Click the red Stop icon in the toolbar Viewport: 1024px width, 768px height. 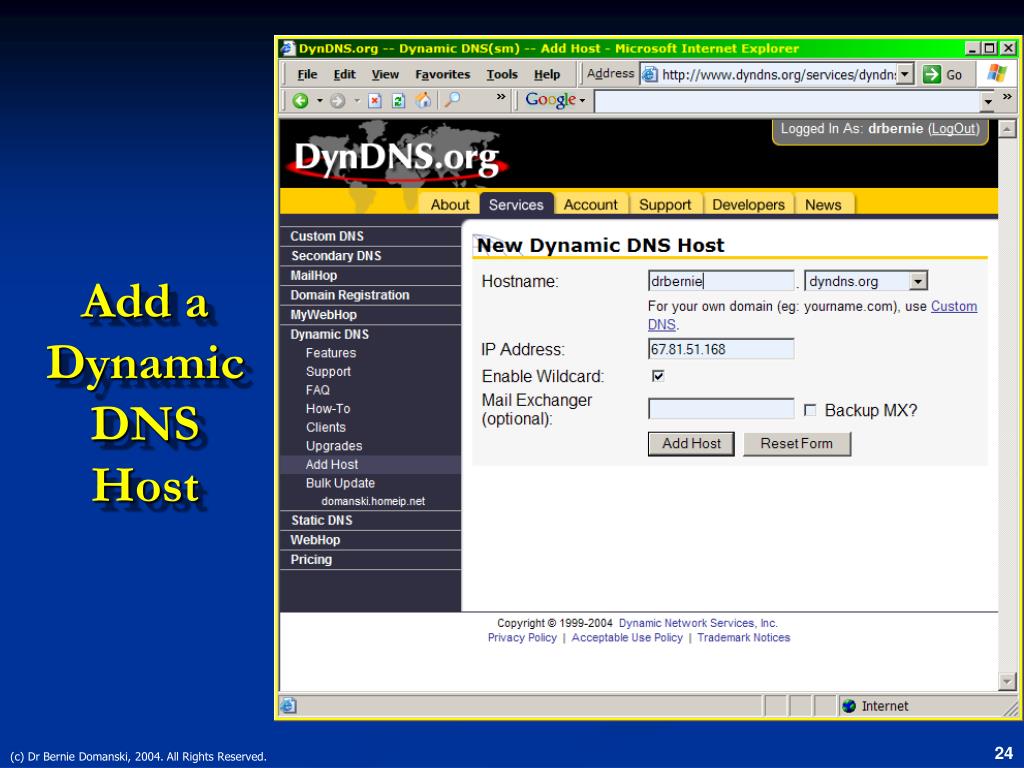(x=374, y=100)
